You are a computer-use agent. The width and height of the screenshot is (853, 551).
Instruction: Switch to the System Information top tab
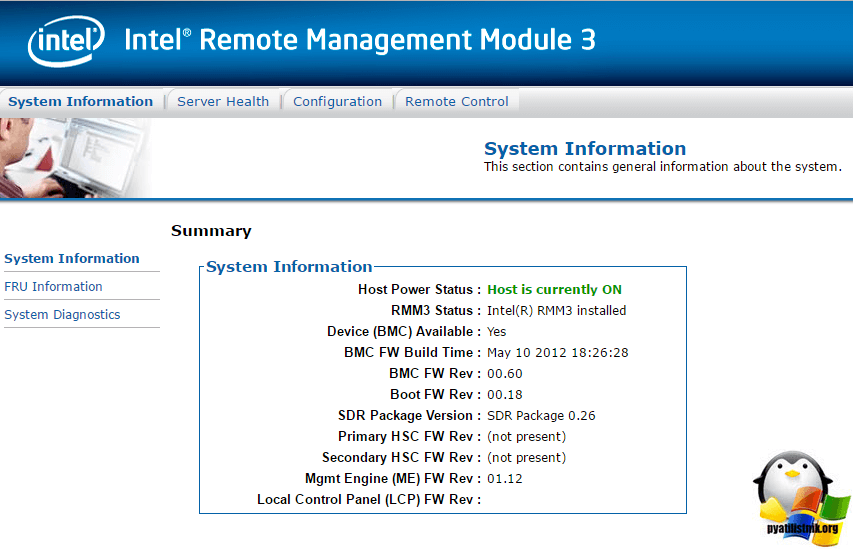tap(80, 101)
